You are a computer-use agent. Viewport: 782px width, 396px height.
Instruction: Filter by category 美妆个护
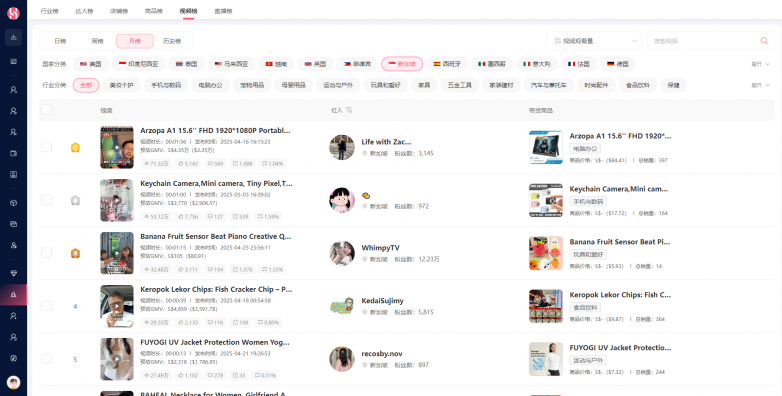122,85
